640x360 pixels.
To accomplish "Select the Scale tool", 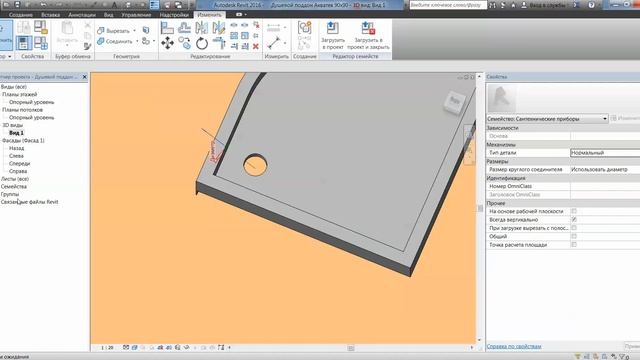I will [245, 36].
